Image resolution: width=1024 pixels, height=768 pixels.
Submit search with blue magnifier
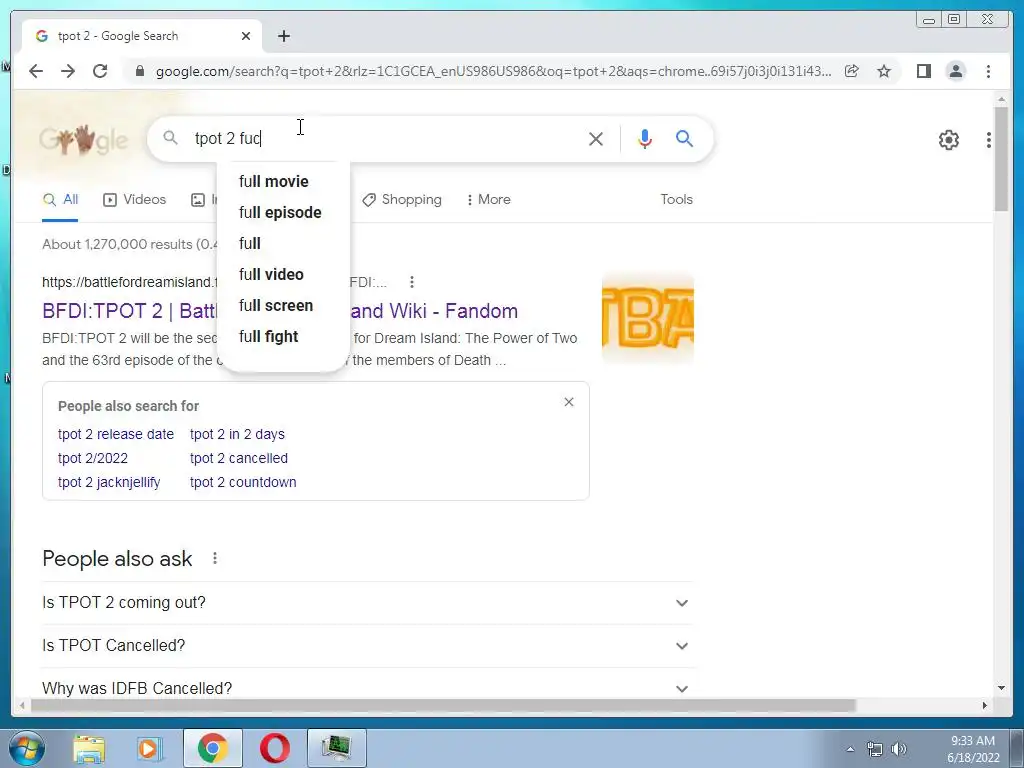[684, 138]
